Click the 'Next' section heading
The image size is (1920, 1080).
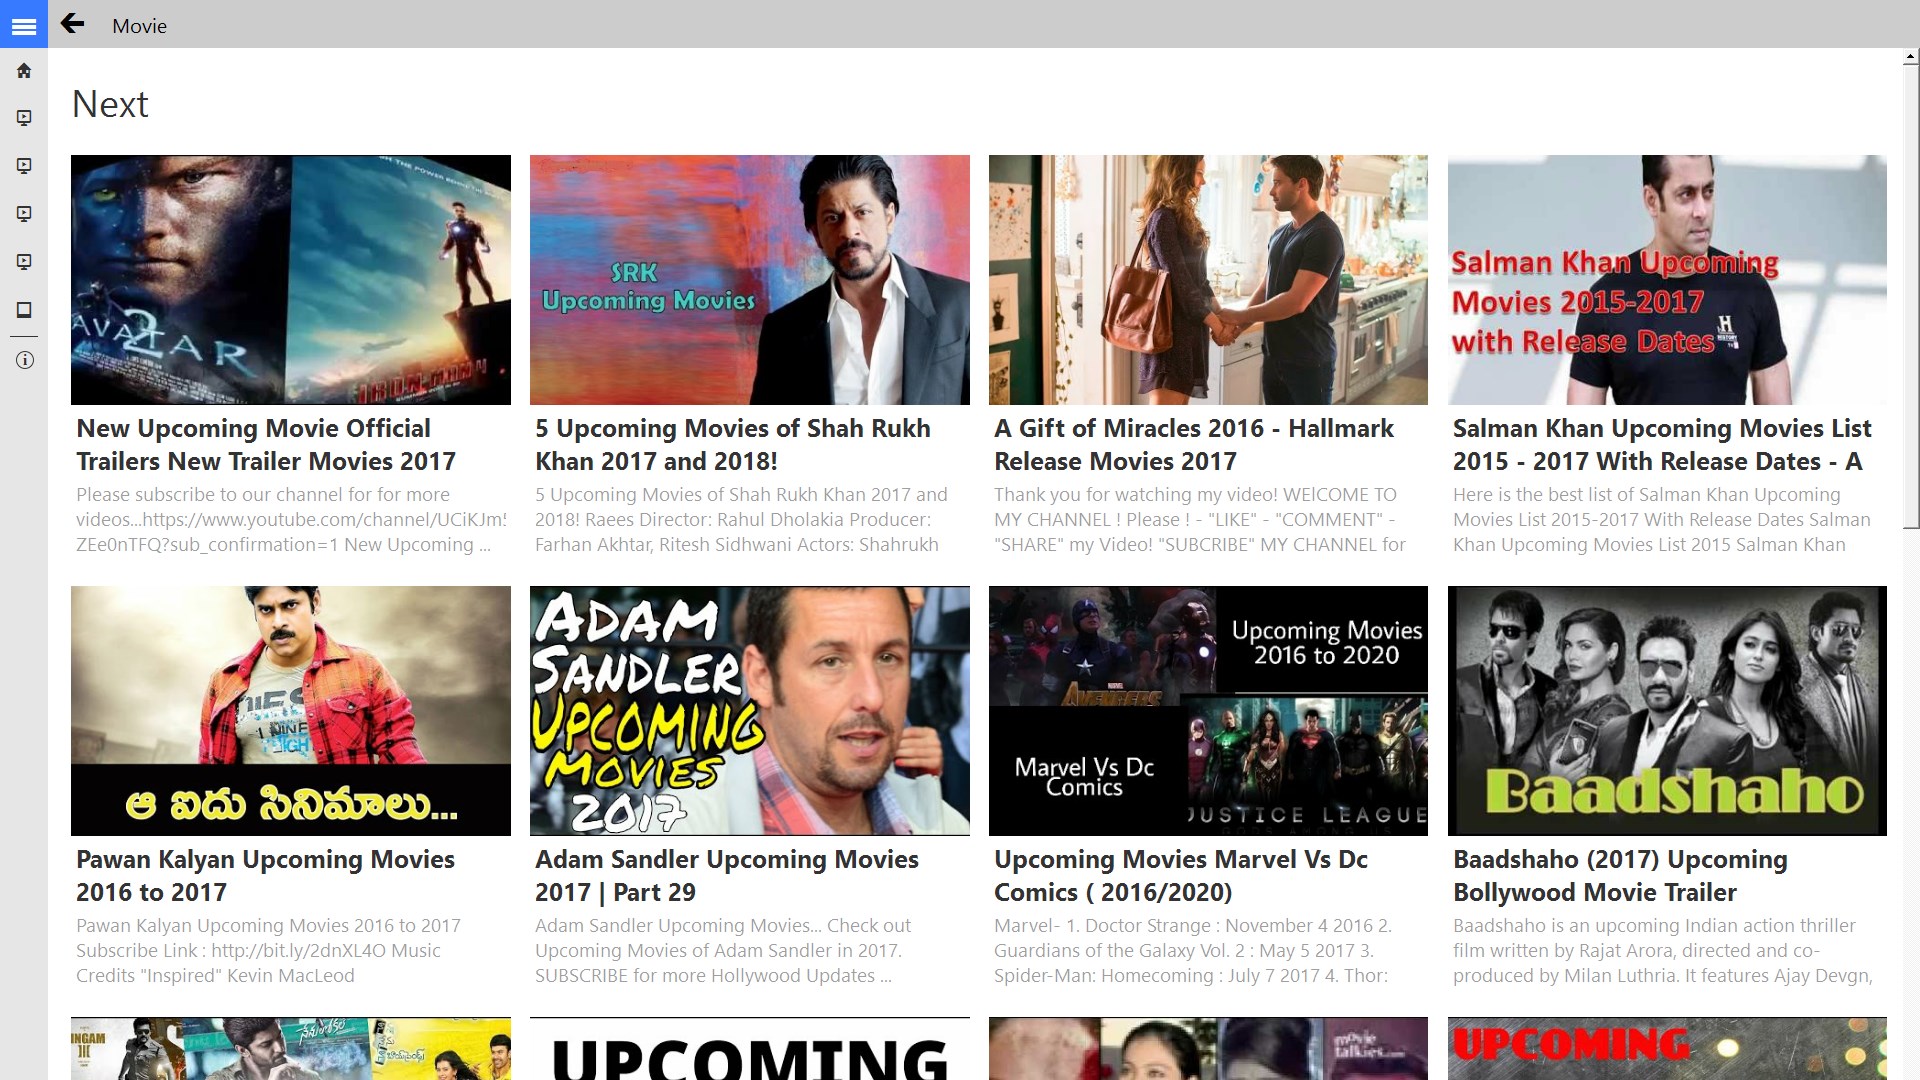click(x=110, y=104)
